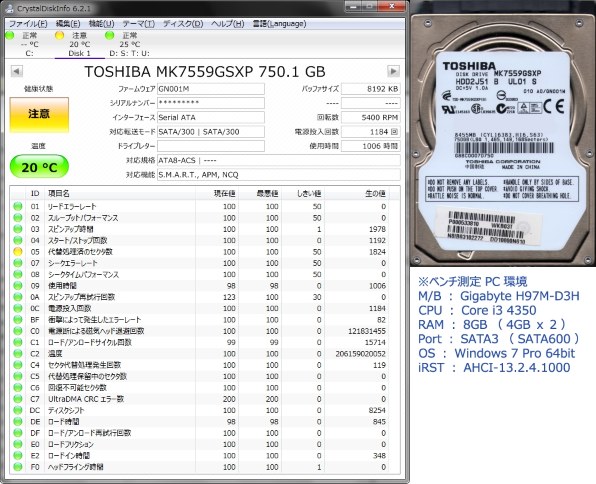Click green status icon for ID DE

pyautogui.click(x=17, y=422)
